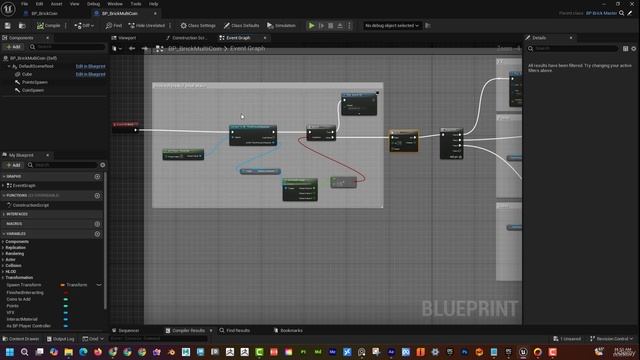Open the Compiler Results tab
Screen dimensions: 640x360
point(188,330)
